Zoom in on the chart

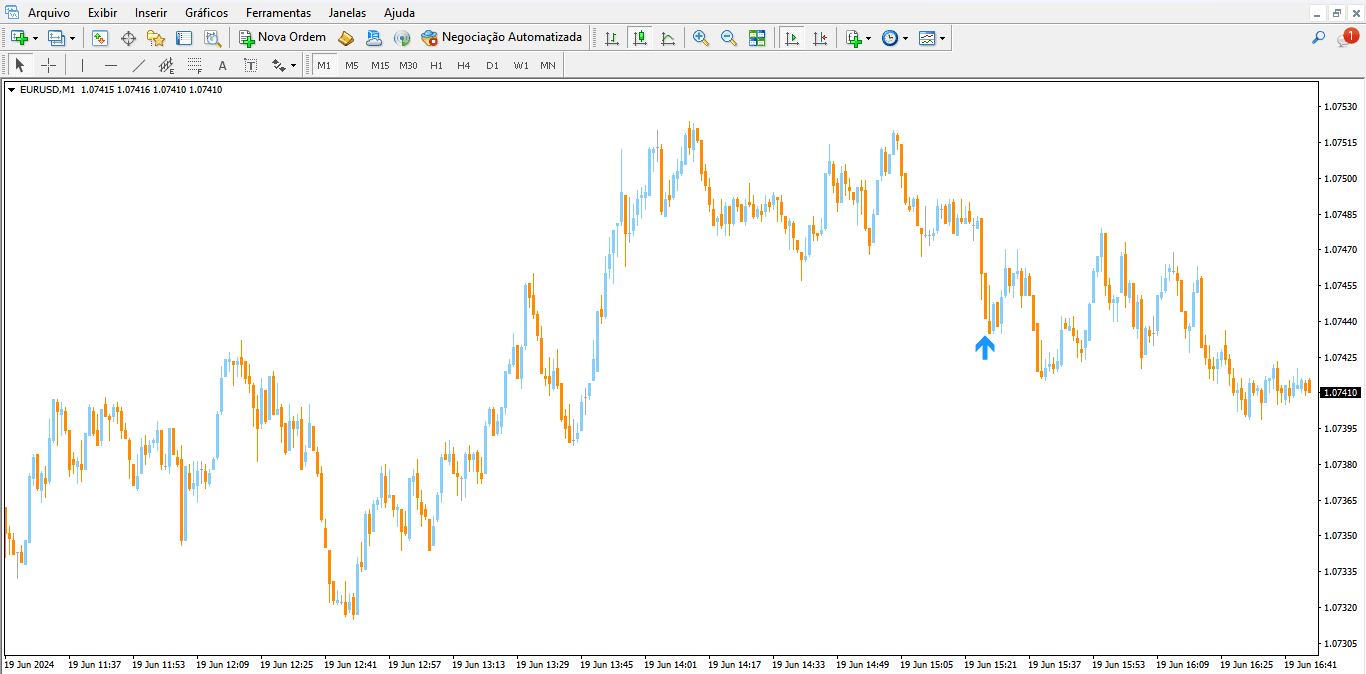pos(701,38)
